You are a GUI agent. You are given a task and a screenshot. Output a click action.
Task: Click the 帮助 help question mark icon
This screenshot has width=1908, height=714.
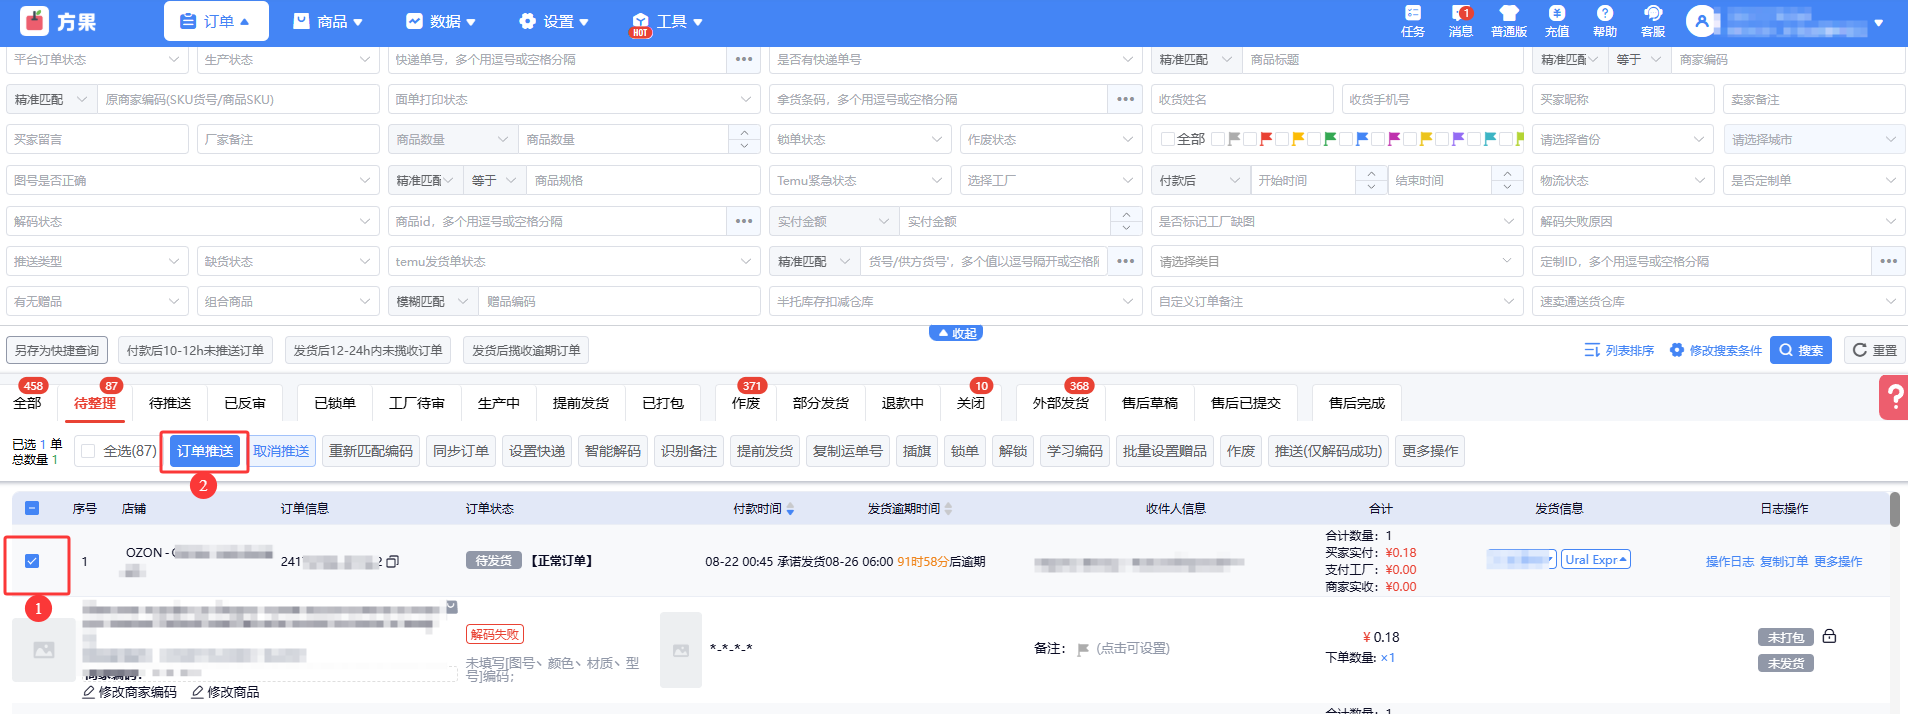[1604, 14]
